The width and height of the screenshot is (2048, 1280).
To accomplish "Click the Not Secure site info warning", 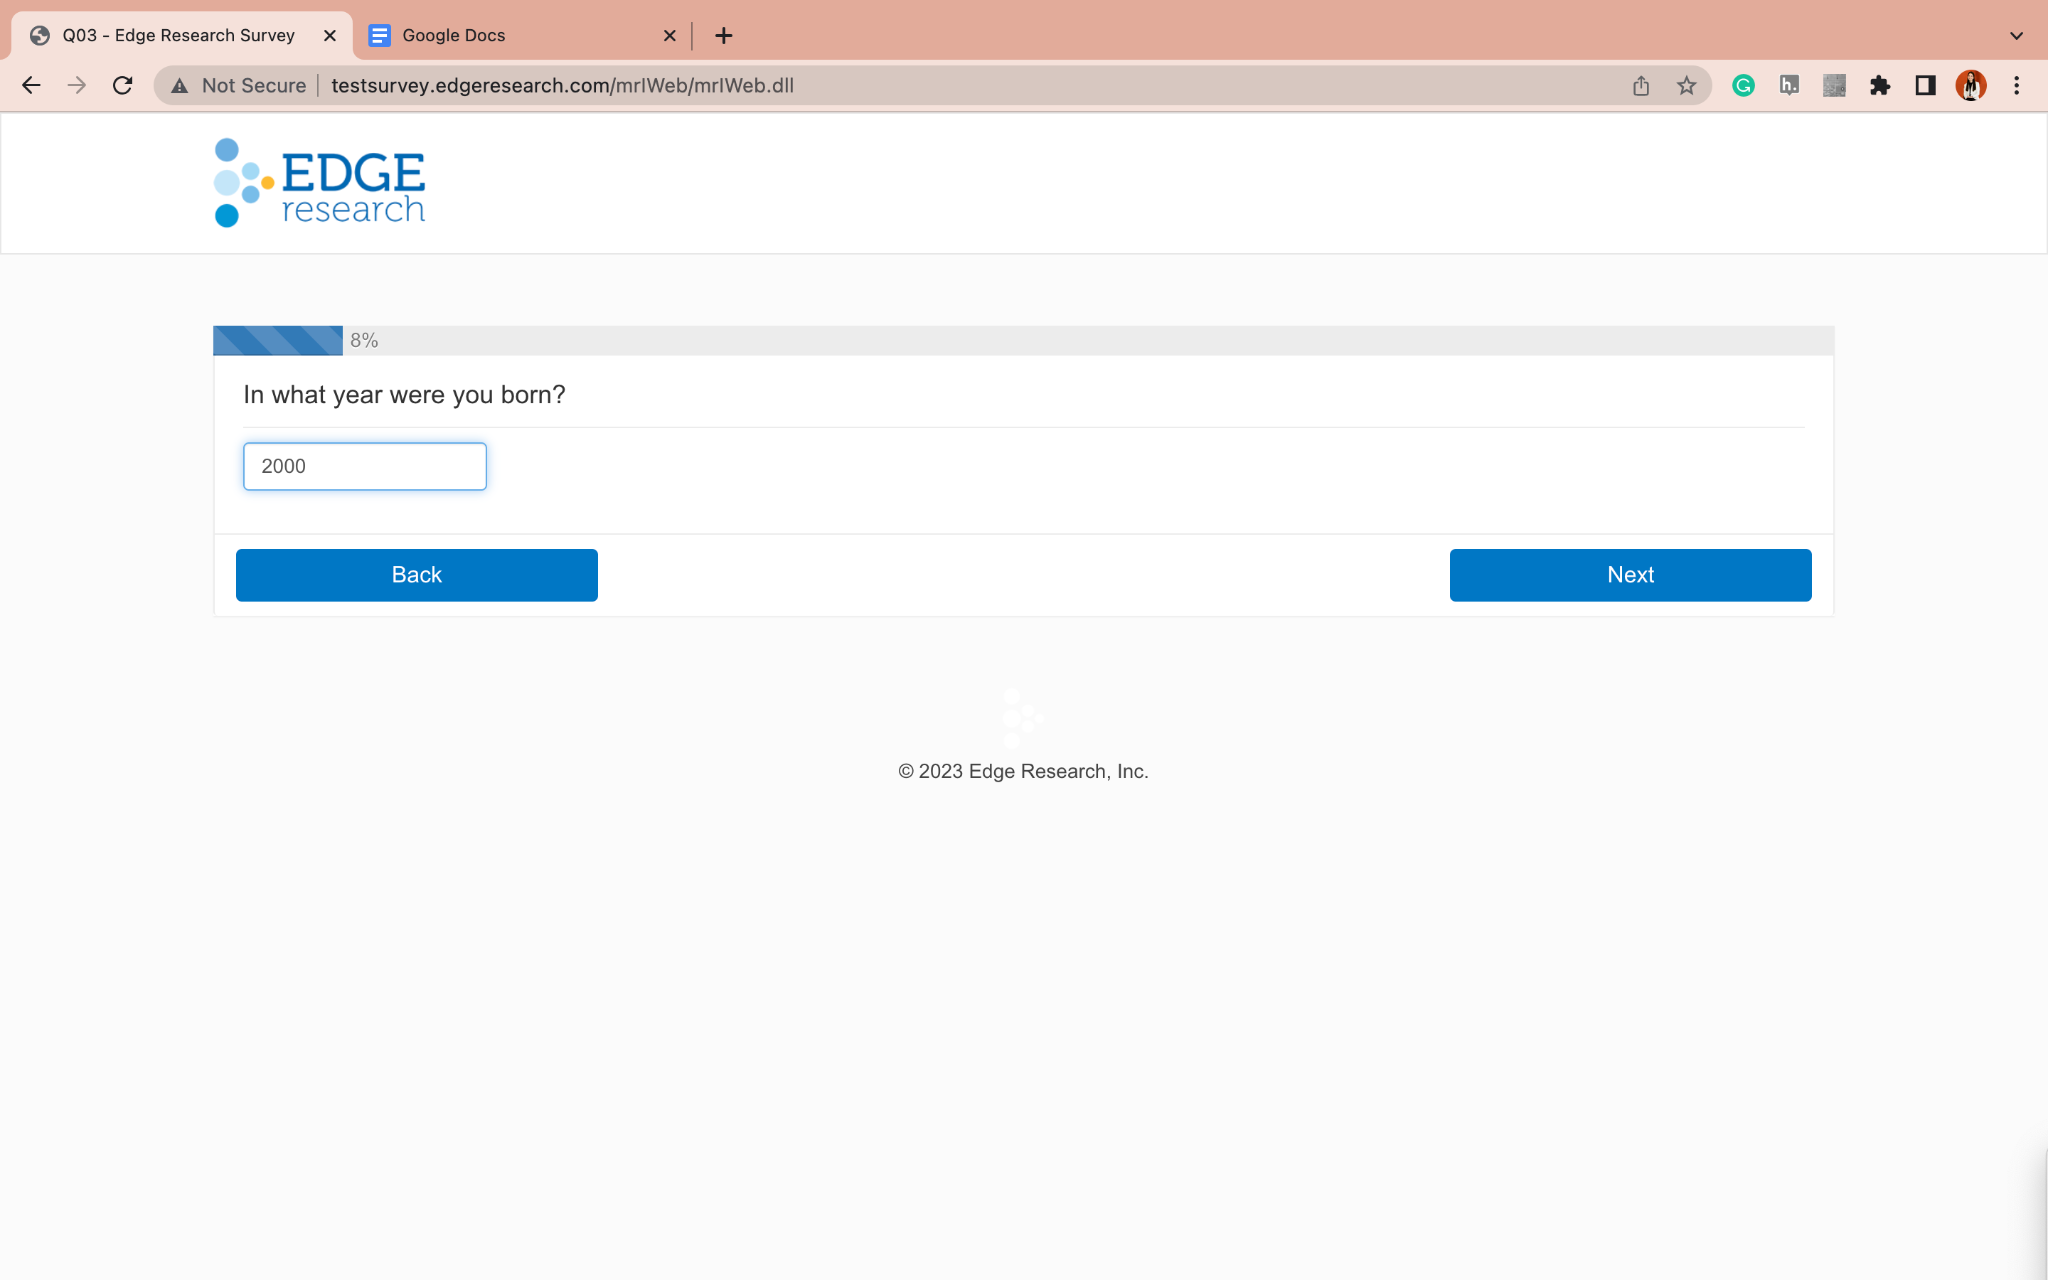I will pyautogui.click(x=240, y=85).
